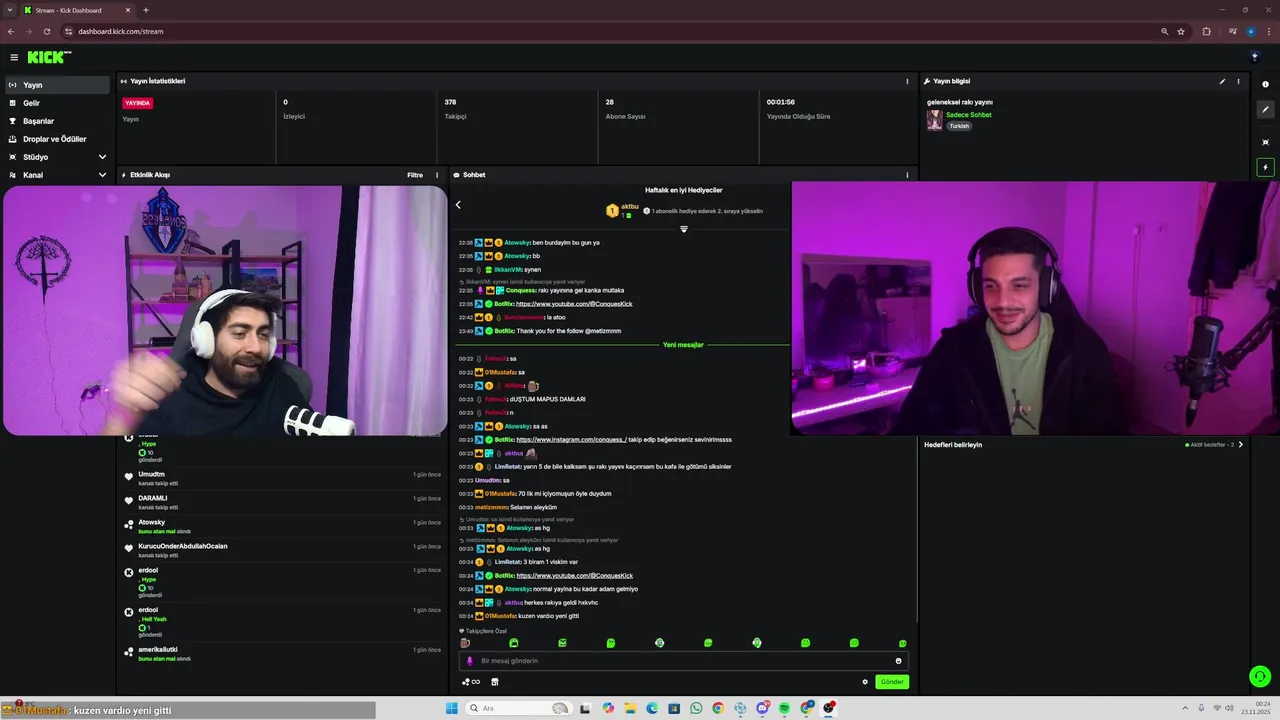Click lightning bolt icon in right rail
The image size is (1280, 720).
(1265, 167)
